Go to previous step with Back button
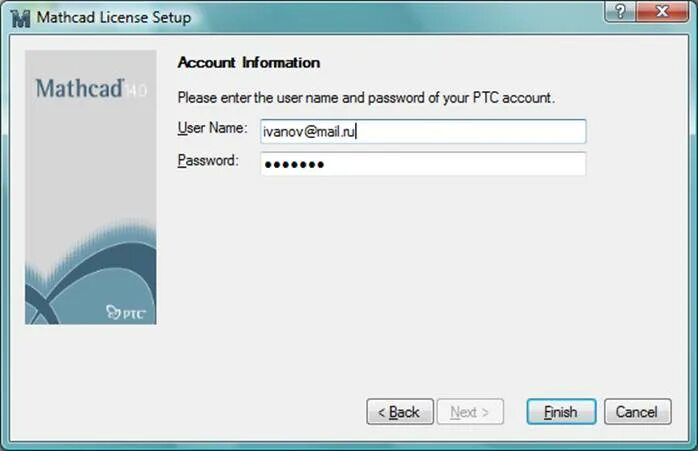Screen dimensions: 698x451 [400, 412]
